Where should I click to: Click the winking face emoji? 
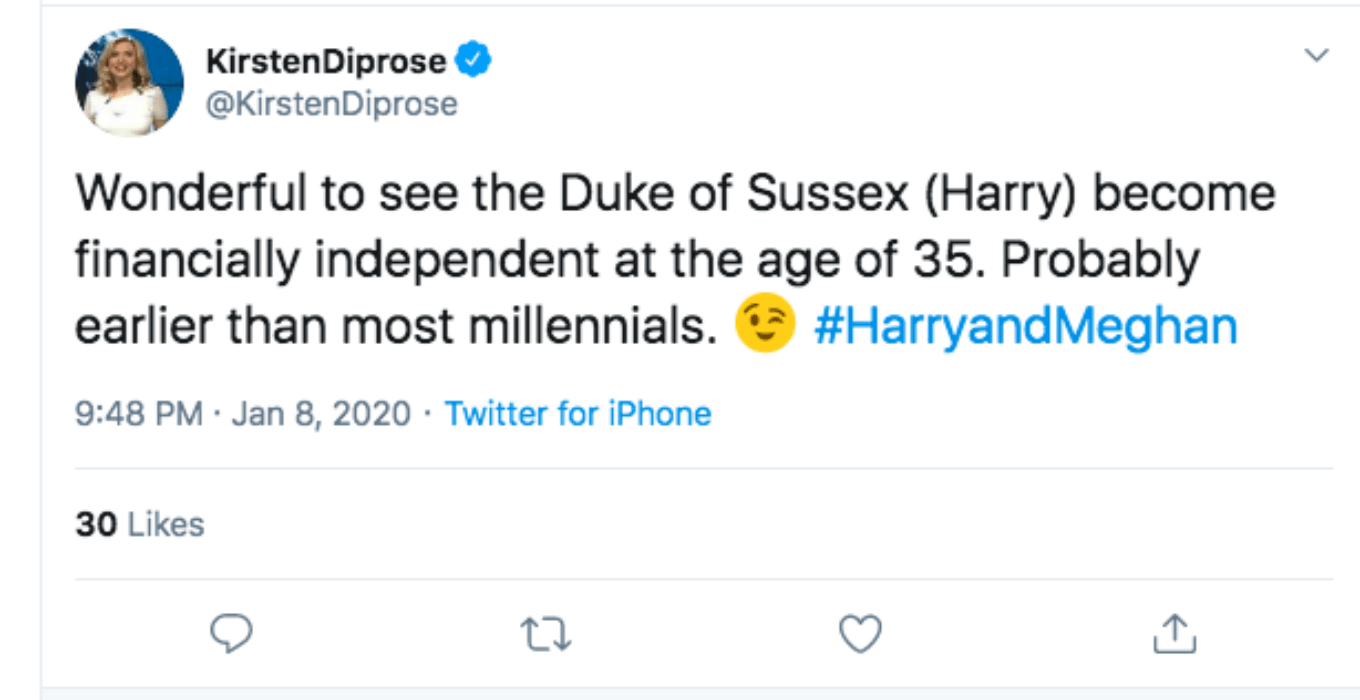(764, 327)
